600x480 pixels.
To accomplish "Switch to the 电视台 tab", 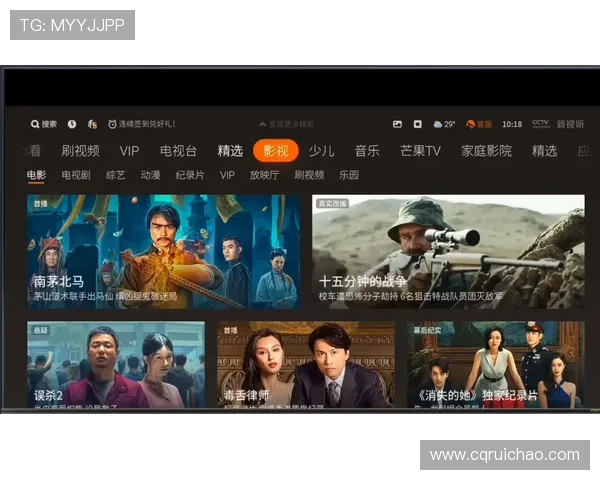I will pyautogui.click(x=178, y=151).
